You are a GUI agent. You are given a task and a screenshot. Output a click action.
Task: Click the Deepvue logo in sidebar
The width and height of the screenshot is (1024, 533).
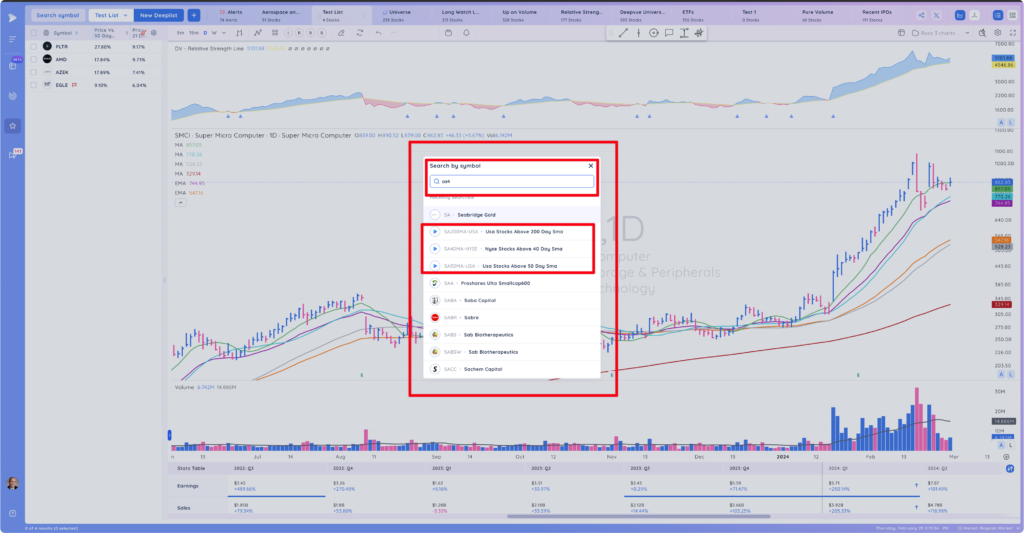pyautogui.click(x=12, y=18)
